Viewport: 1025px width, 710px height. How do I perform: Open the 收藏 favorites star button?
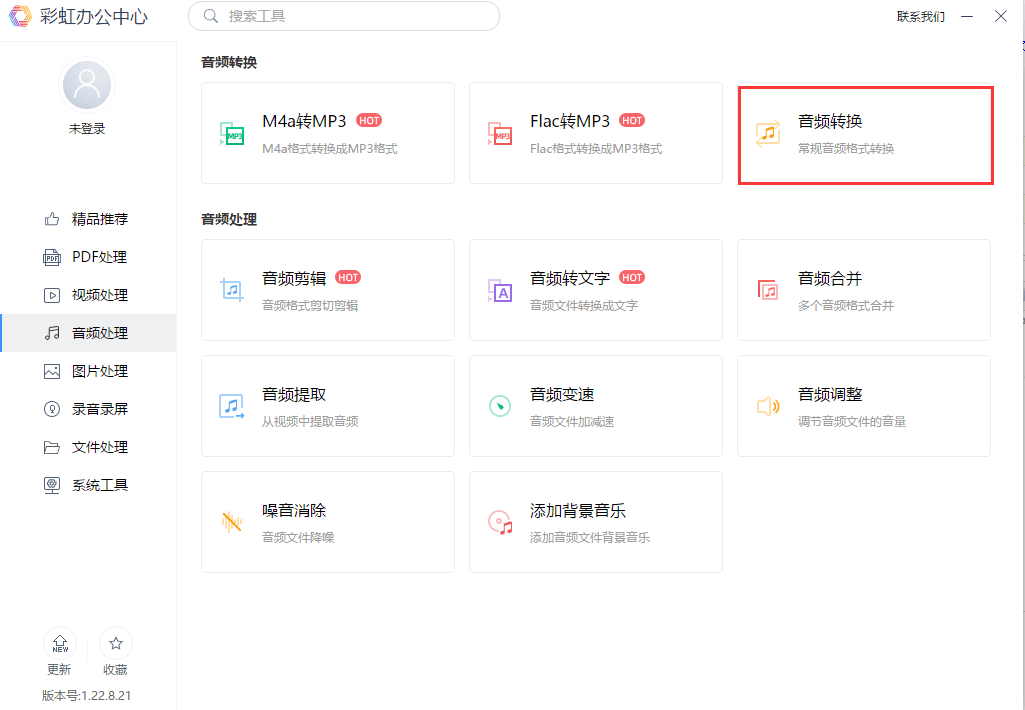[x=116, y=652]
